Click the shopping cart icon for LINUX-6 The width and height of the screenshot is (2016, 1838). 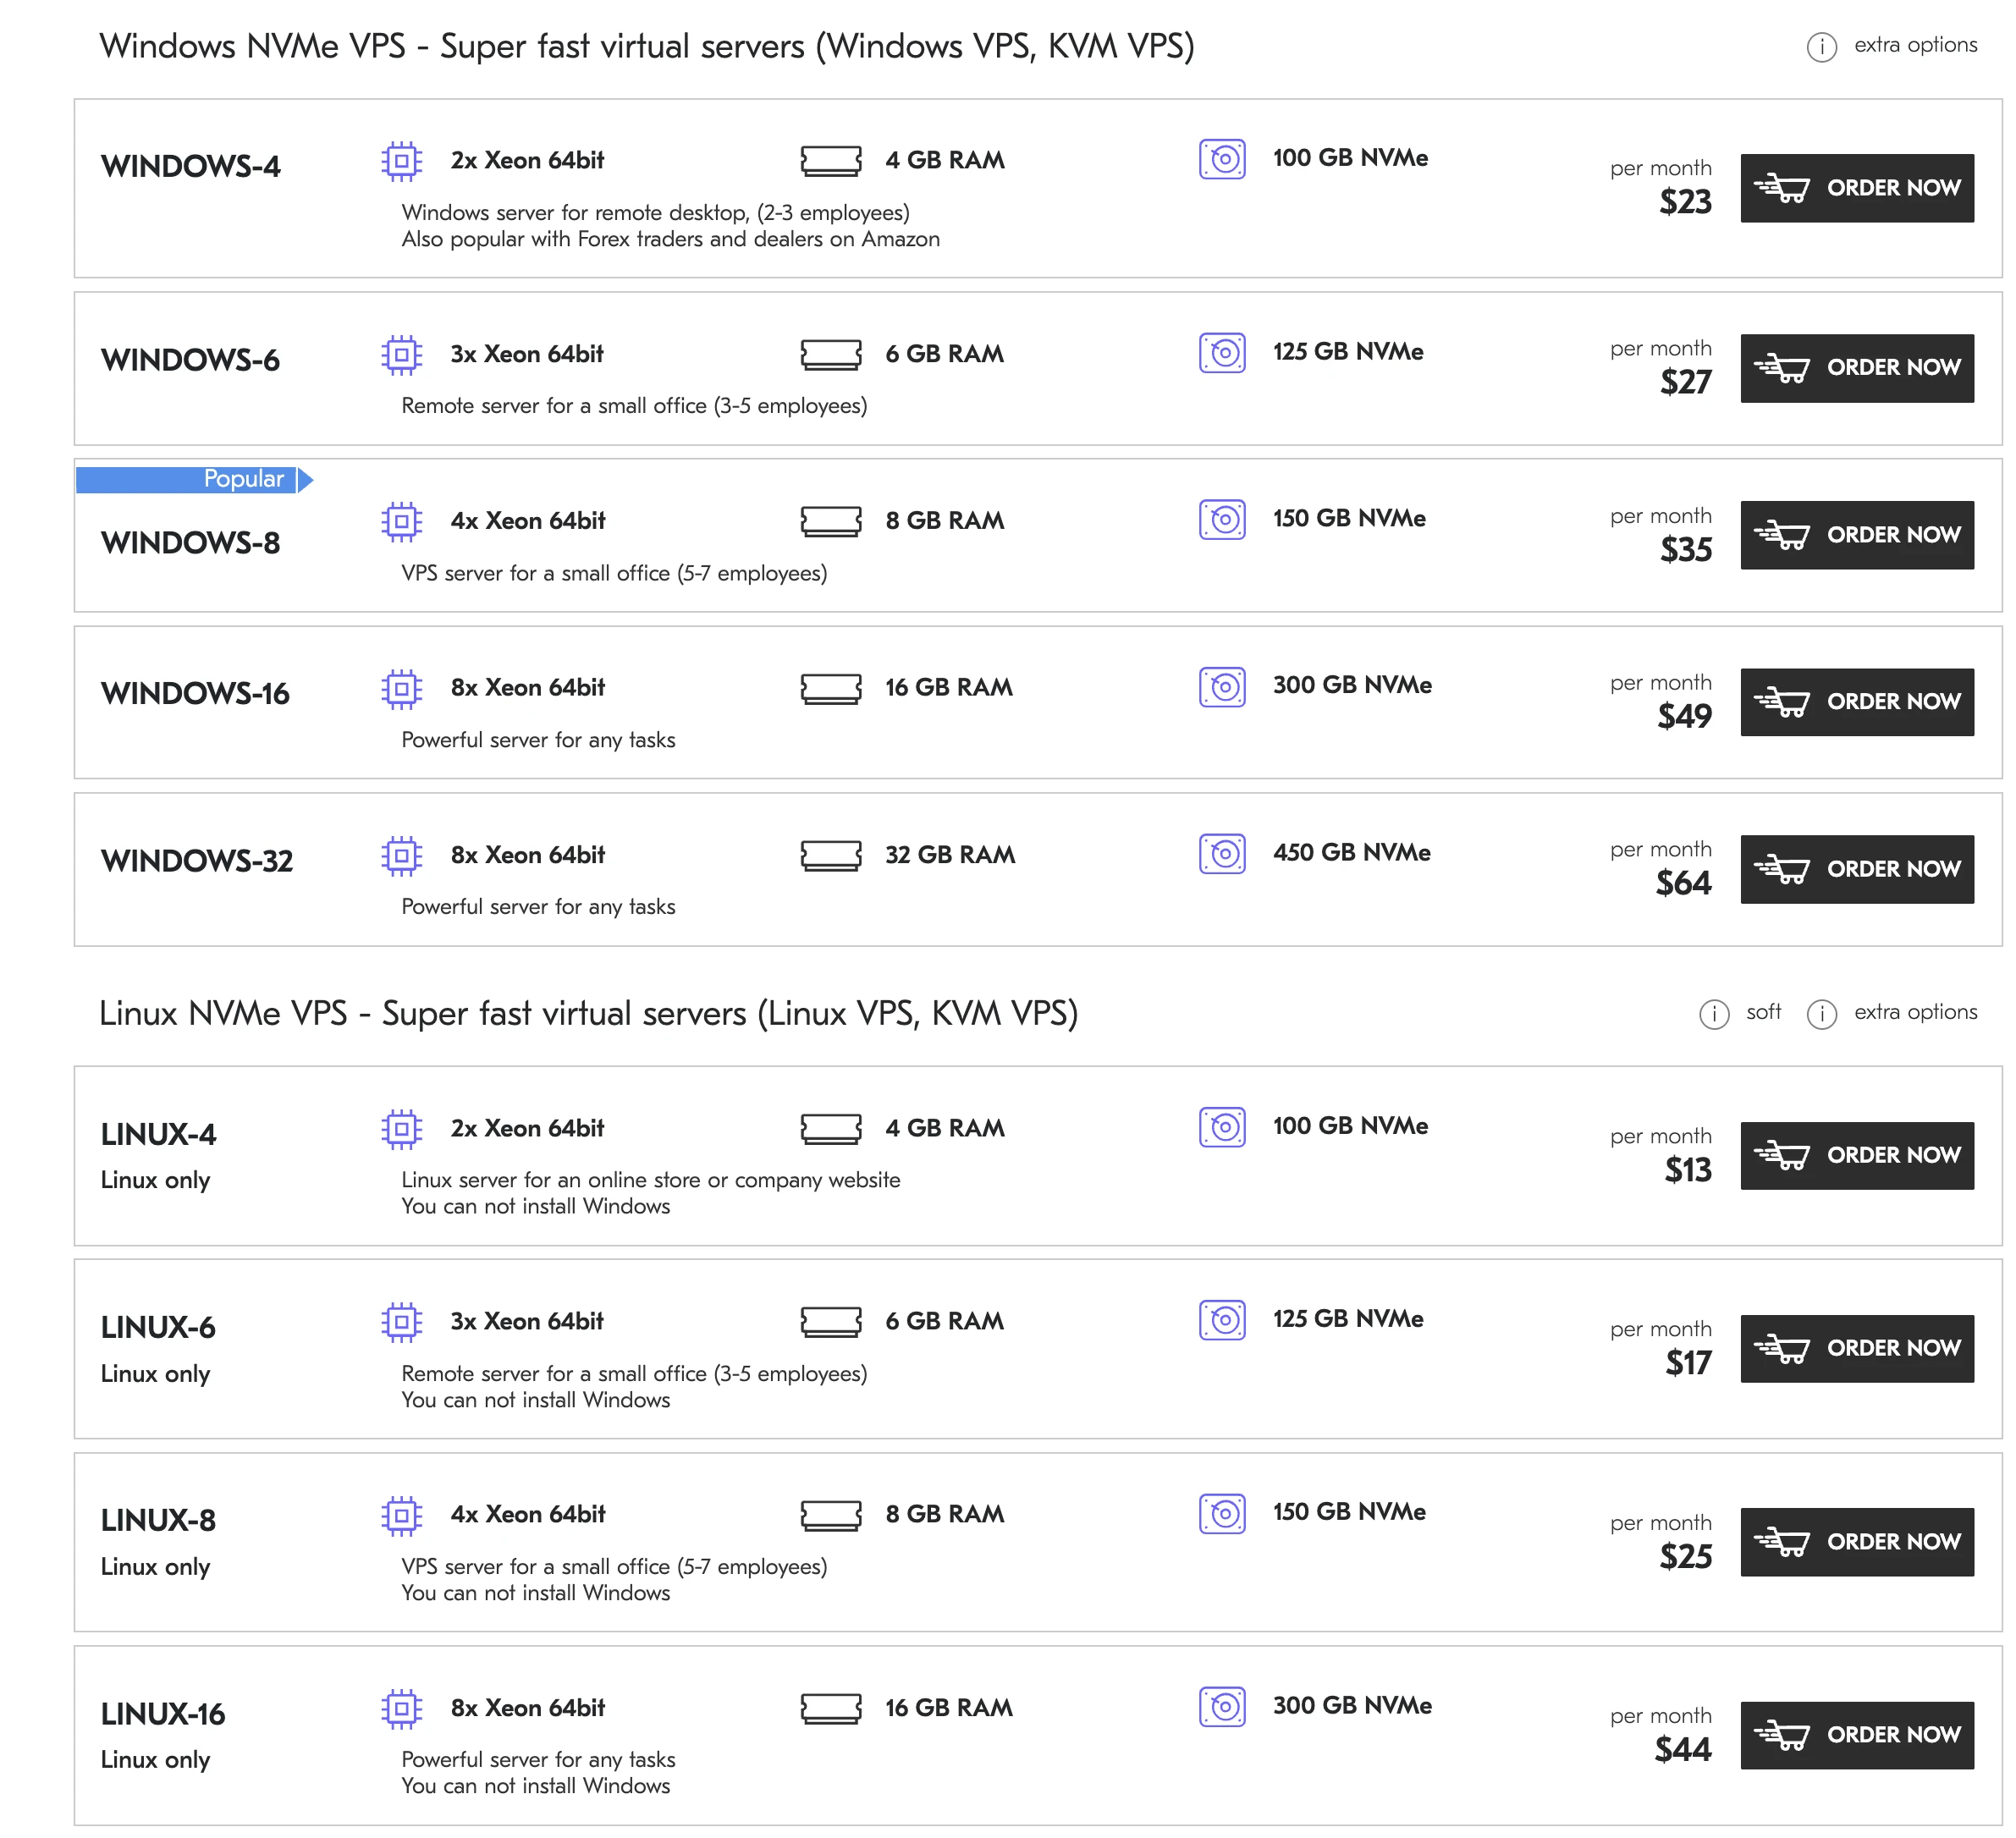(x=1781, y=1348)
